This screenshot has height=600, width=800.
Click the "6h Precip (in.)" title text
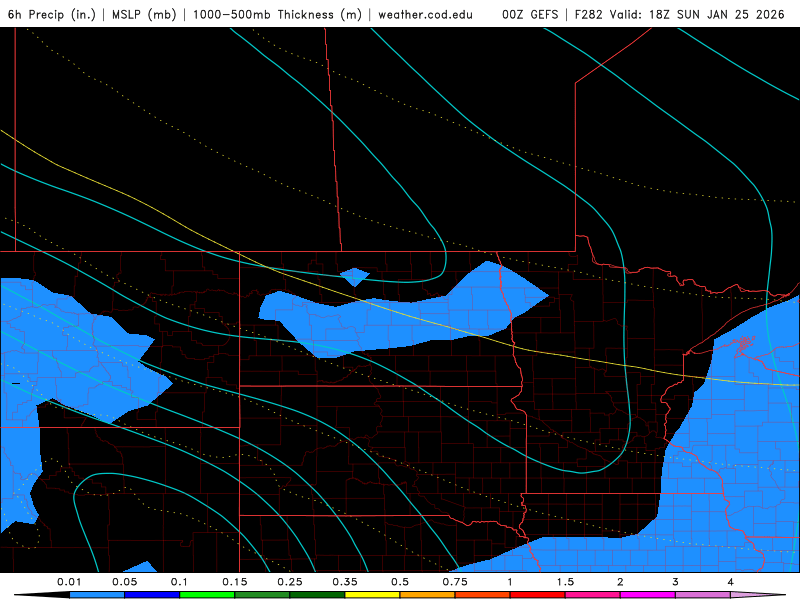[x=52, y=14]
